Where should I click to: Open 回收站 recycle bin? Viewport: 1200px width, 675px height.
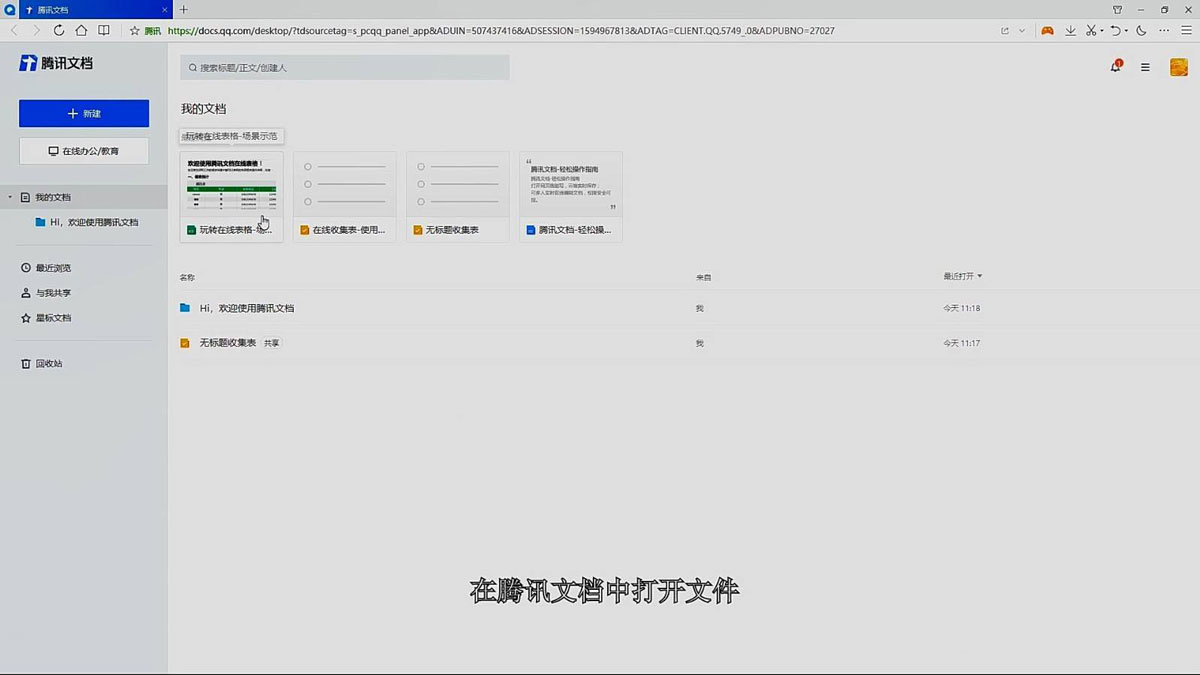pyautogui.click(x=49, y=364)
